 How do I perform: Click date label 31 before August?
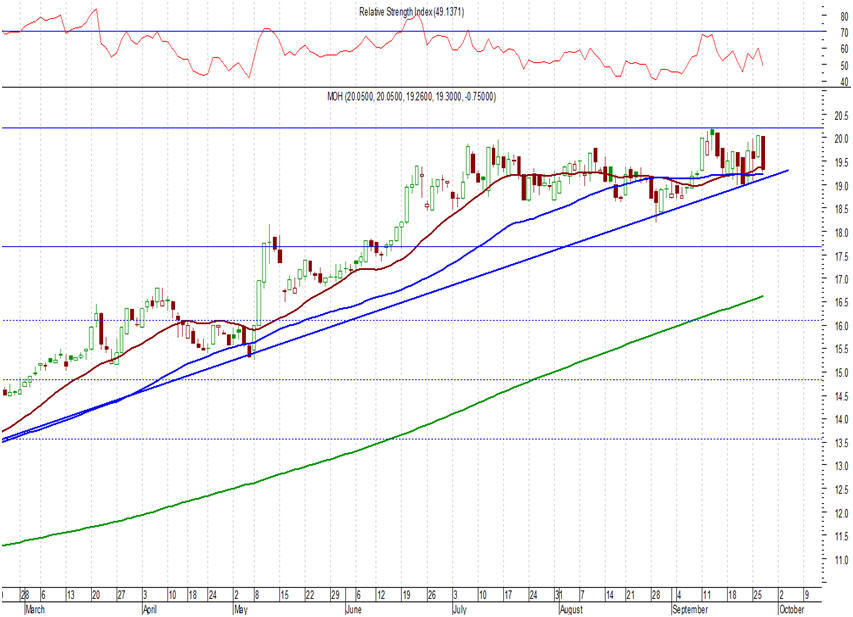pos(559,595)
